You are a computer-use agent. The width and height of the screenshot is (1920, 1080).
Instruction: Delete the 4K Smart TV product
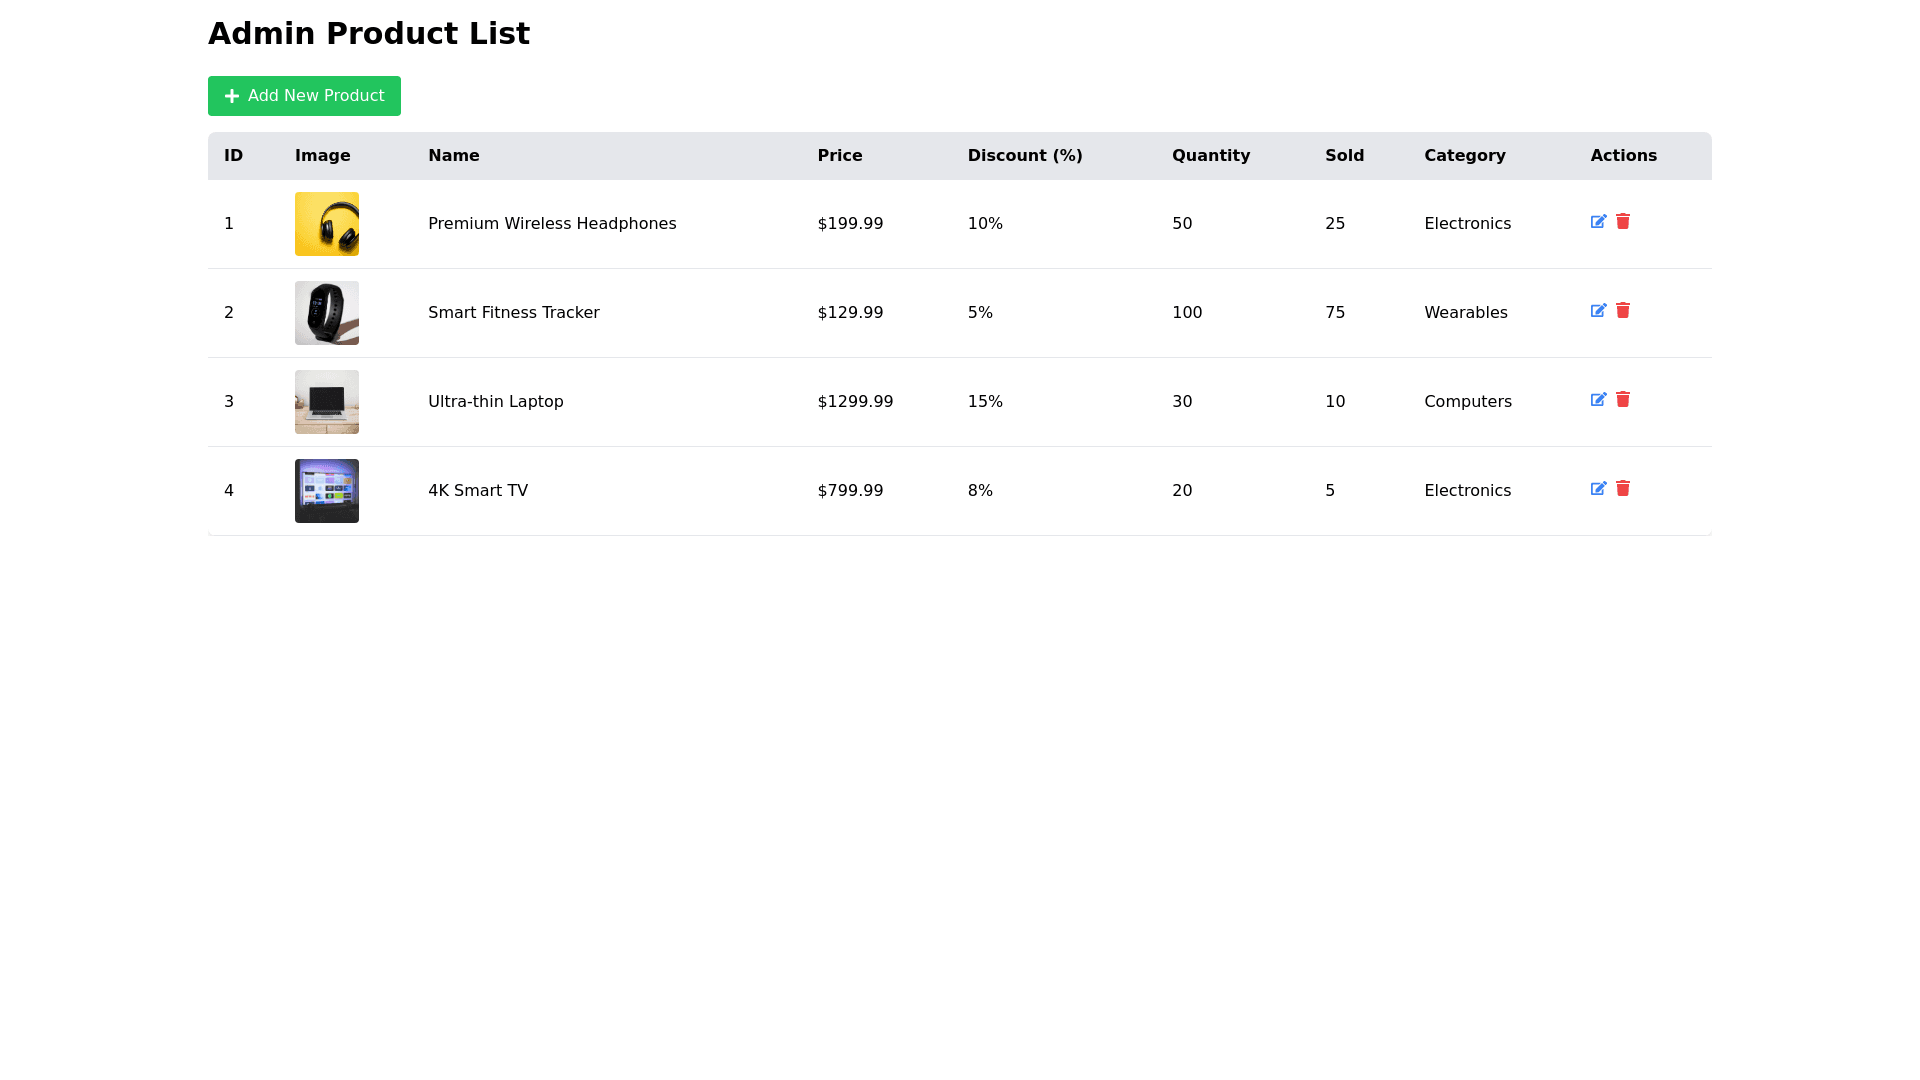tap(1623, 489)
